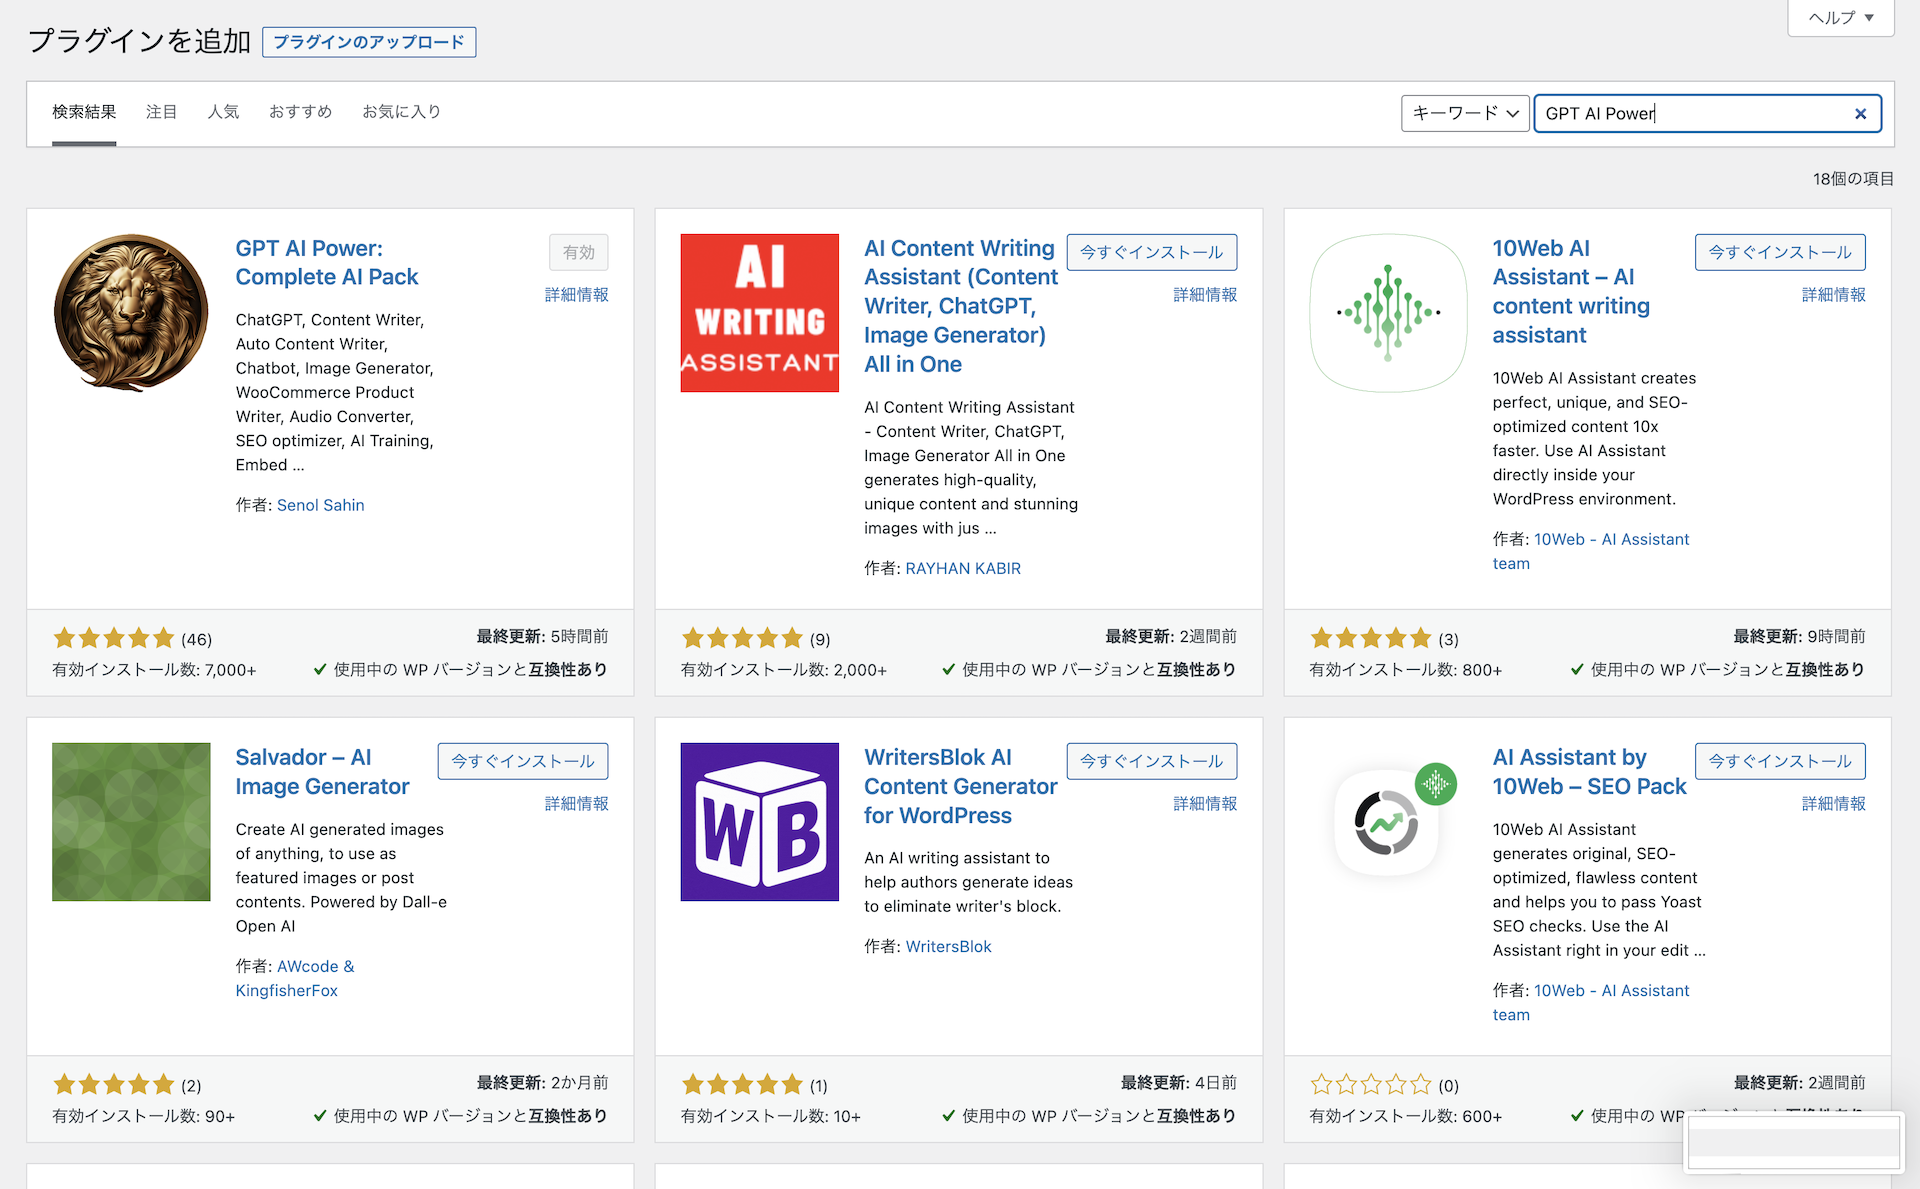Click the star rating of GPT AI Power
Viewport: 1920px width, 1189px height.
point(114,638)
